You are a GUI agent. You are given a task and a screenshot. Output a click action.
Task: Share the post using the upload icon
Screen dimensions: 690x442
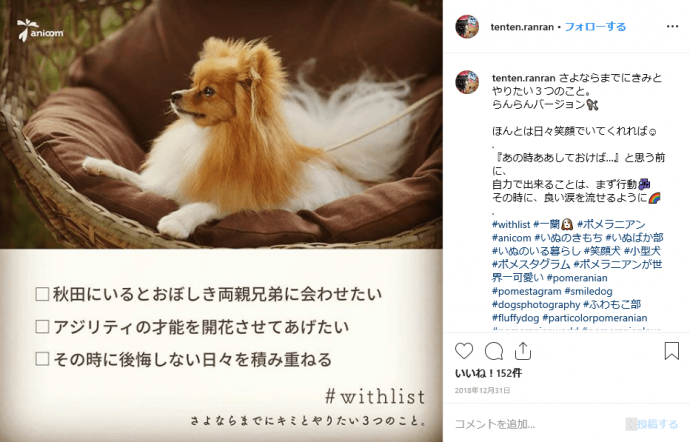[x=523, y=351]
